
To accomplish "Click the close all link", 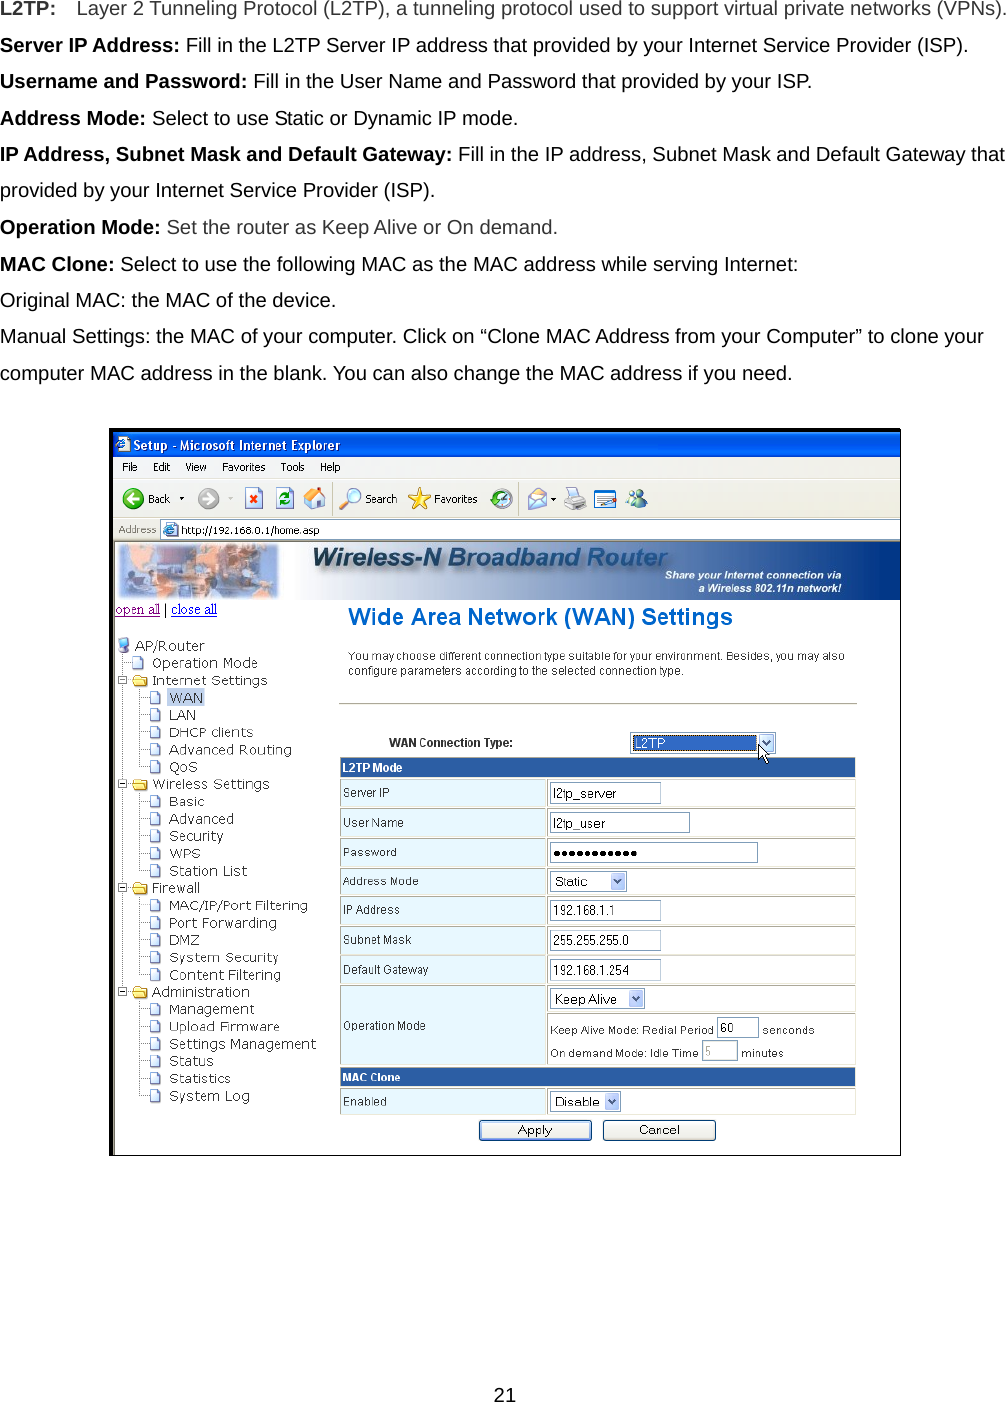I will click(x=193, y=608).
